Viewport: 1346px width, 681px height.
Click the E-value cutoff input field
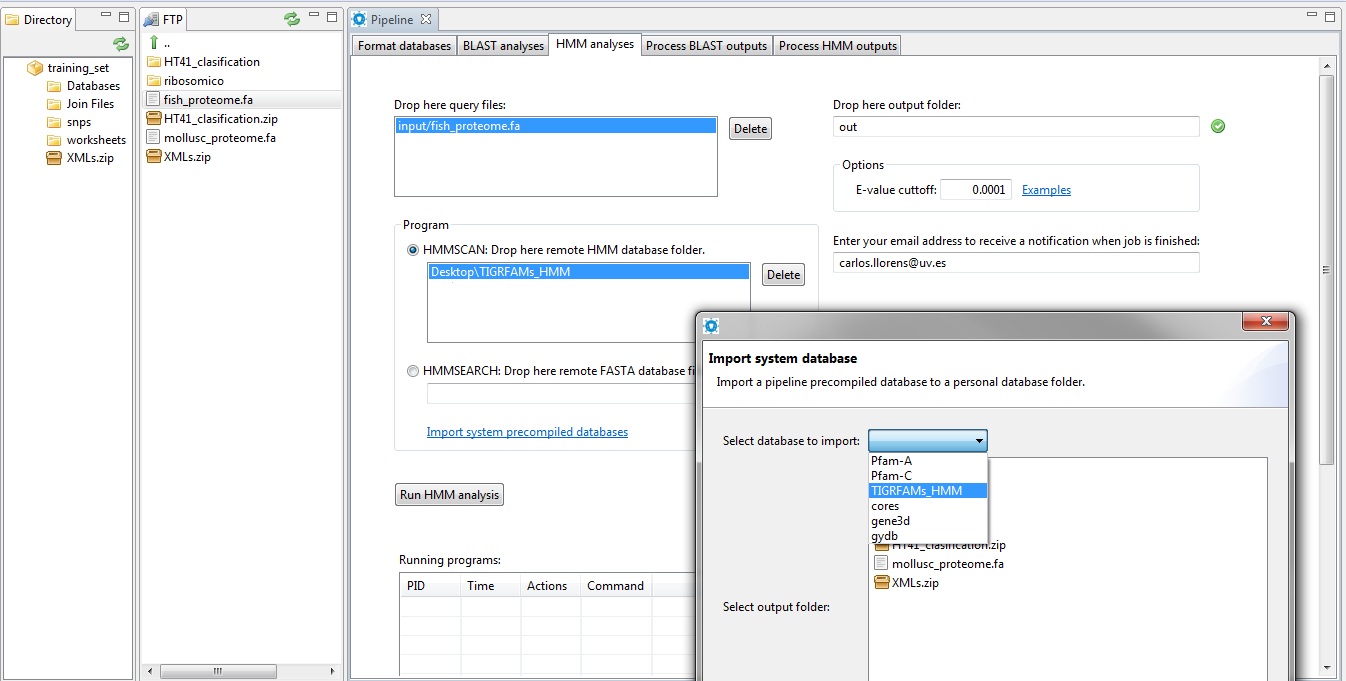tap(975, 190)
